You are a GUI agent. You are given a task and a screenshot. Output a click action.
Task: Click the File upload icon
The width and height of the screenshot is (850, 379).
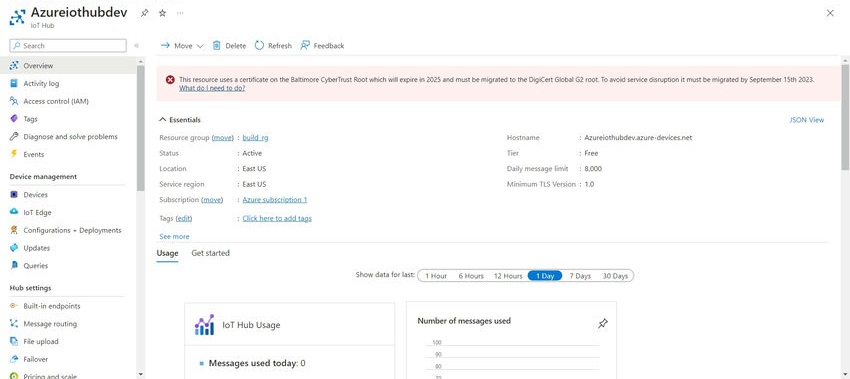click(14, 342)
